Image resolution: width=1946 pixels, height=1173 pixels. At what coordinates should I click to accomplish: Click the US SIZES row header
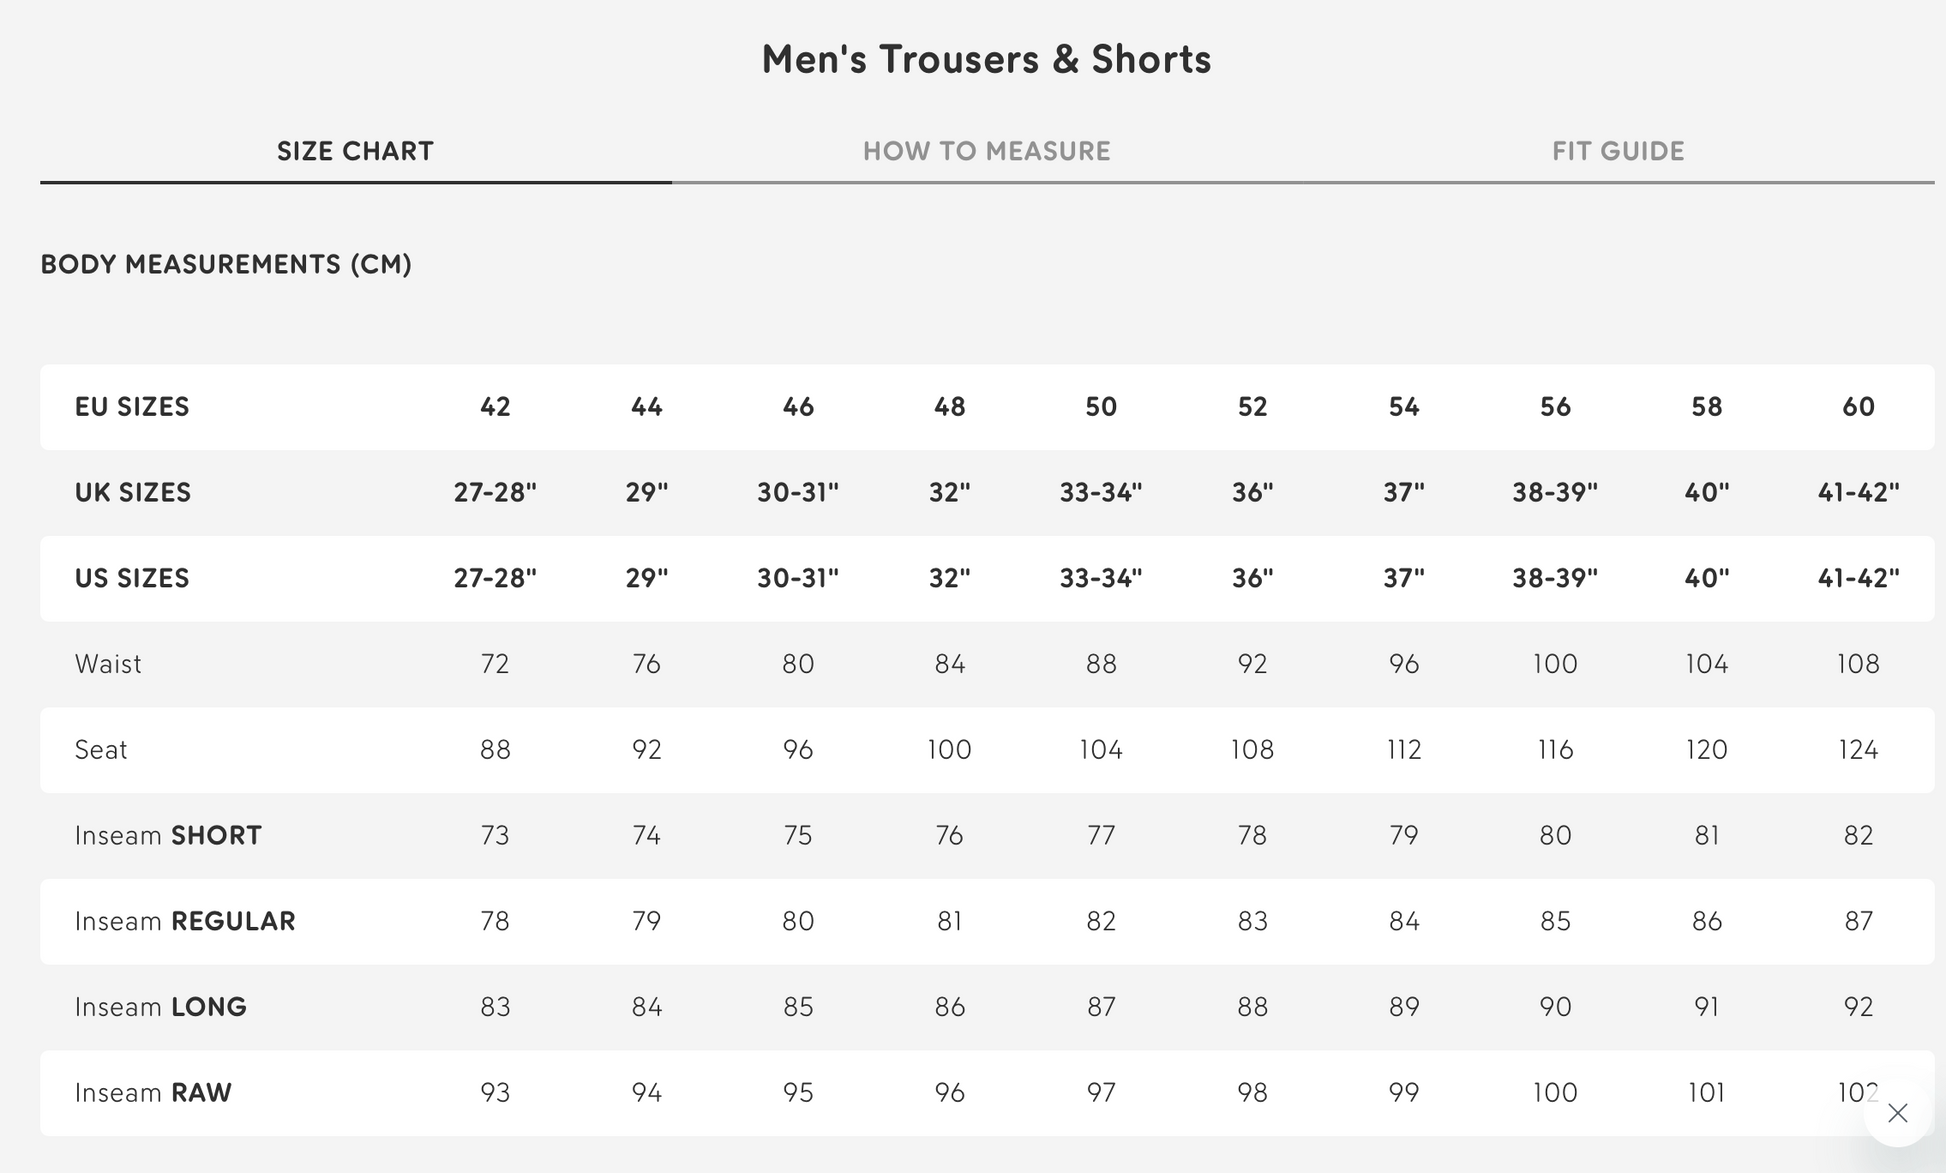click(132, 578)
